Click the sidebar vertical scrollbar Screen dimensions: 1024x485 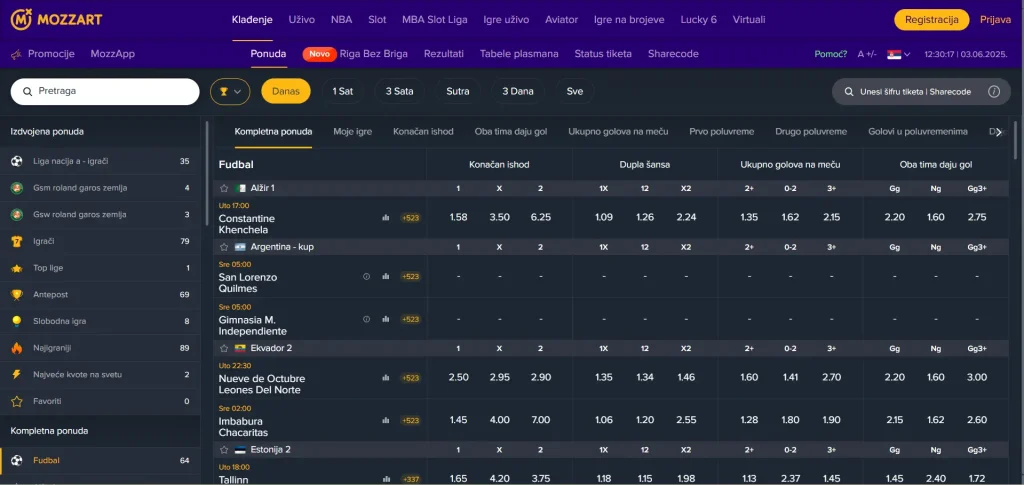click(x=207, y=173)
